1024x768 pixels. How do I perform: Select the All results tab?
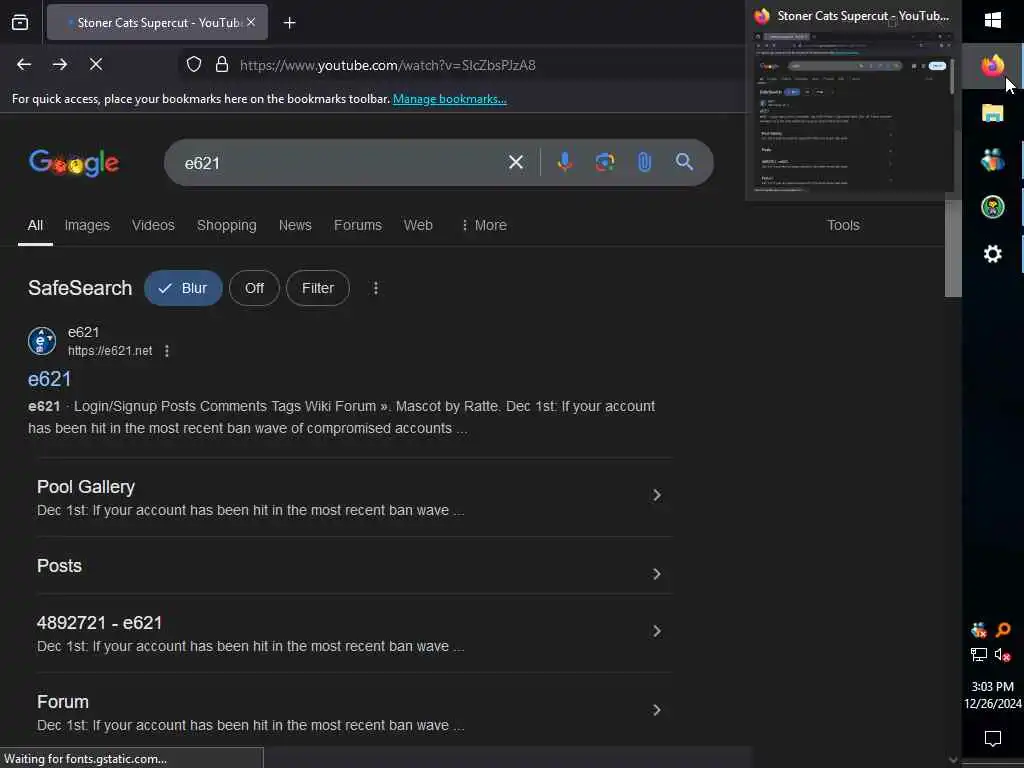click(x=35, y=225)
